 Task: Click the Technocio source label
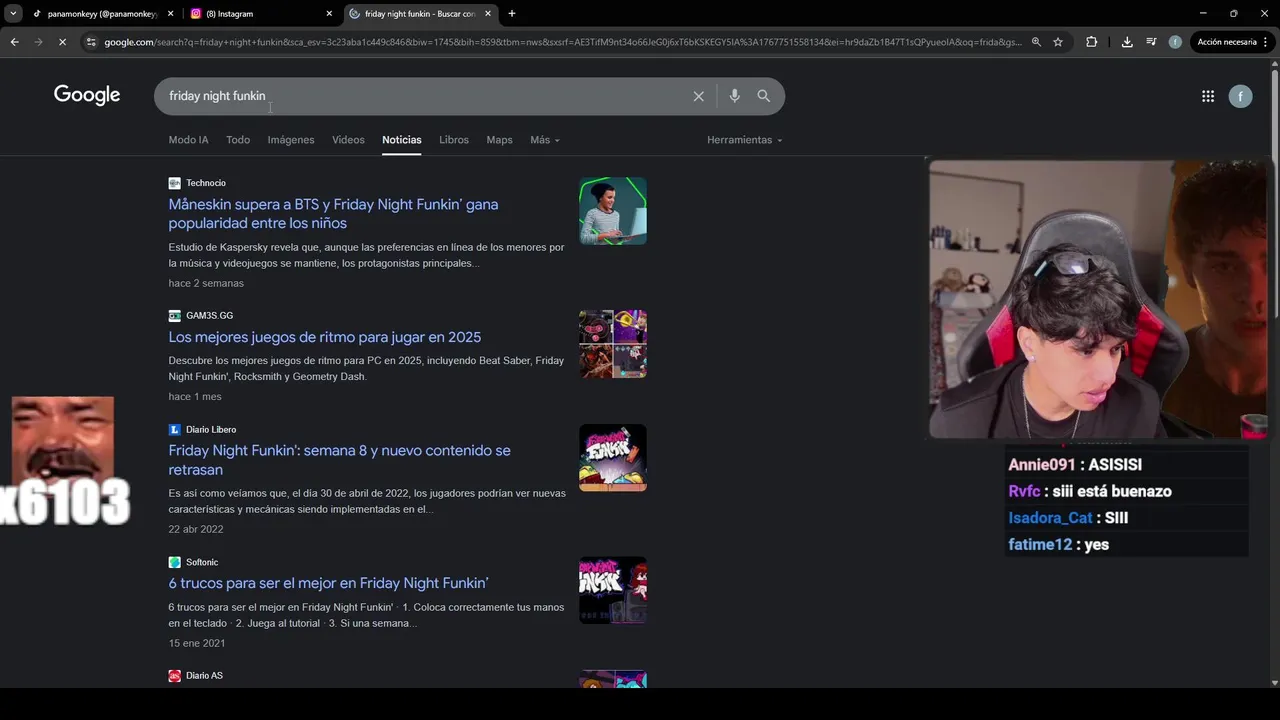click(206, 183)
